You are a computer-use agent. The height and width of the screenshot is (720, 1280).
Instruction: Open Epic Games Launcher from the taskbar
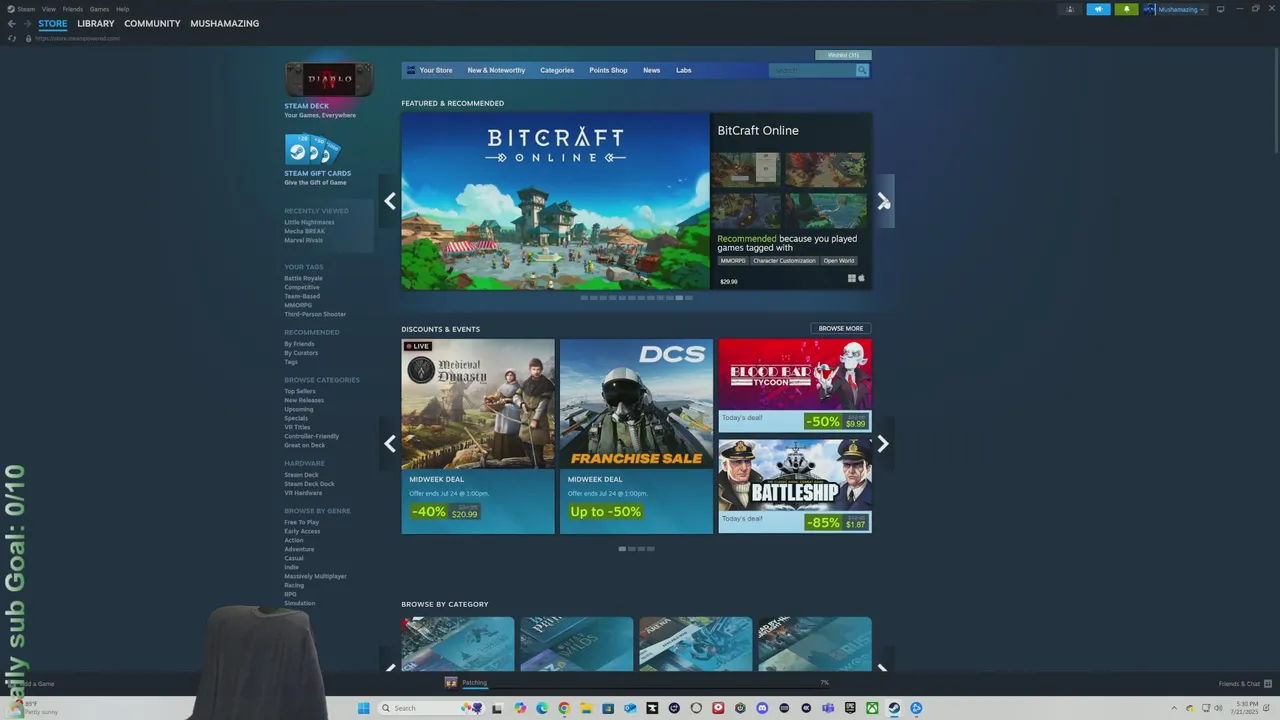coord(850,708)
